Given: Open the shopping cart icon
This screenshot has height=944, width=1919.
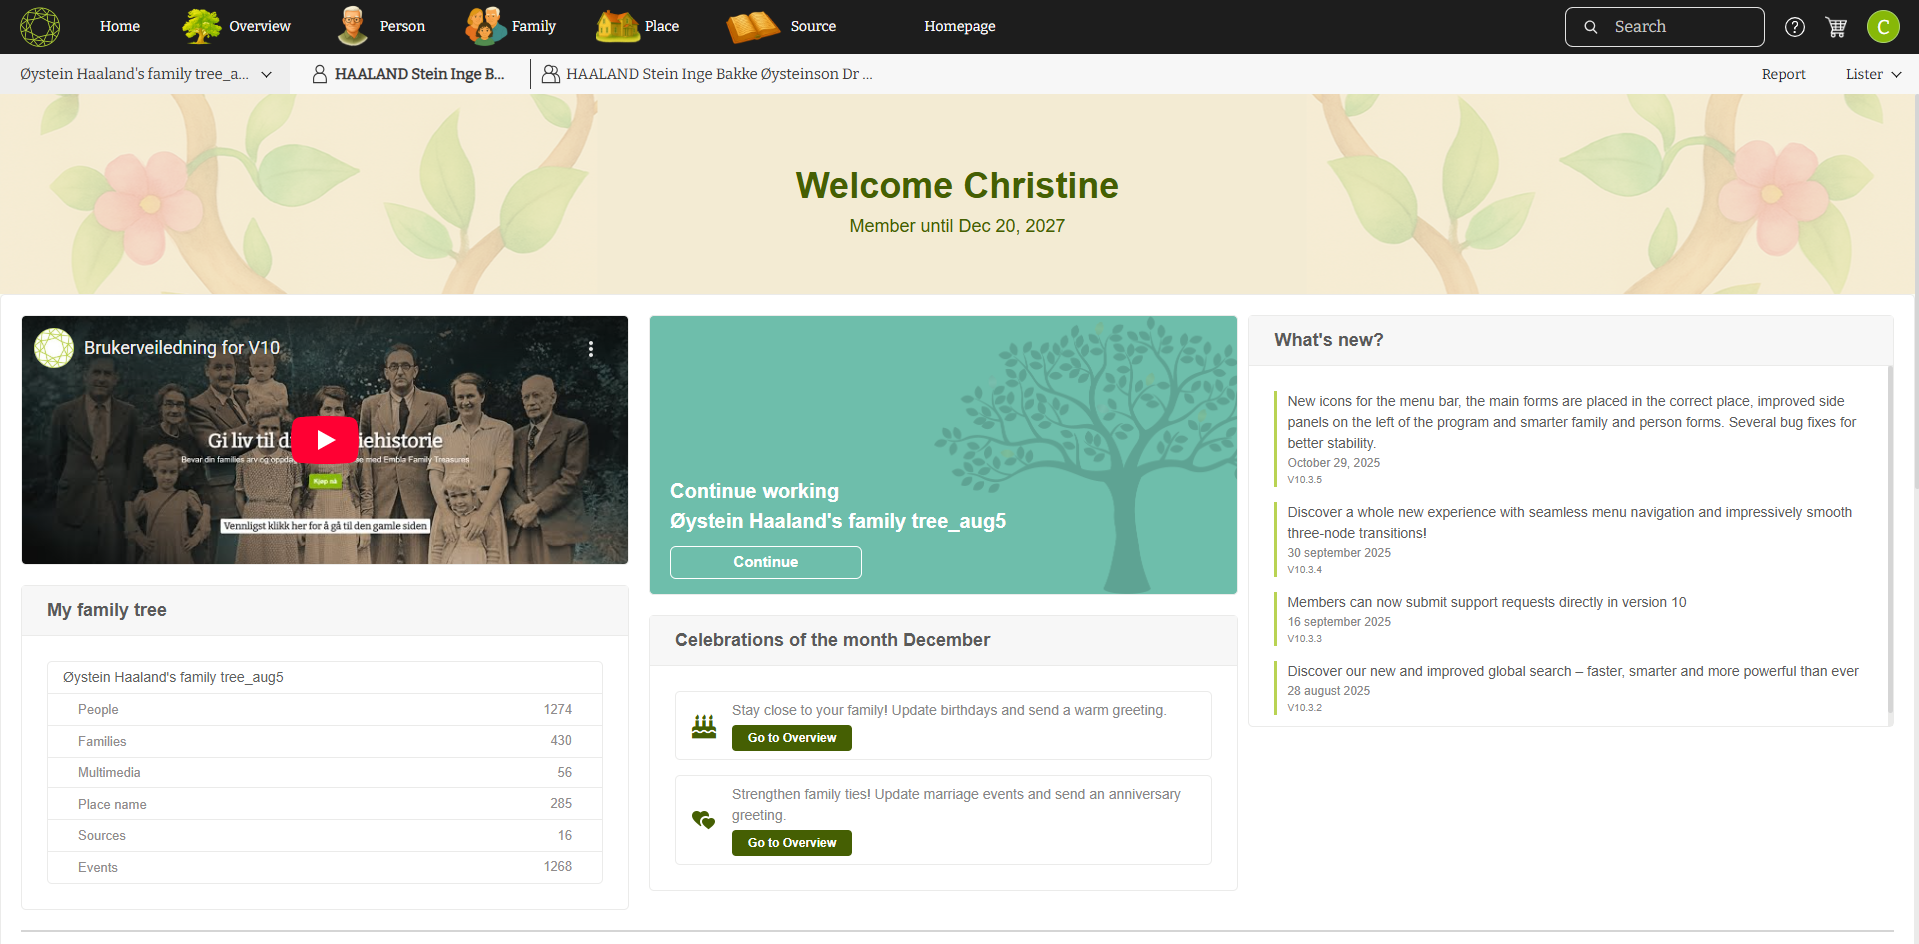Looking at the screenshot, I should click(1836, 27).
